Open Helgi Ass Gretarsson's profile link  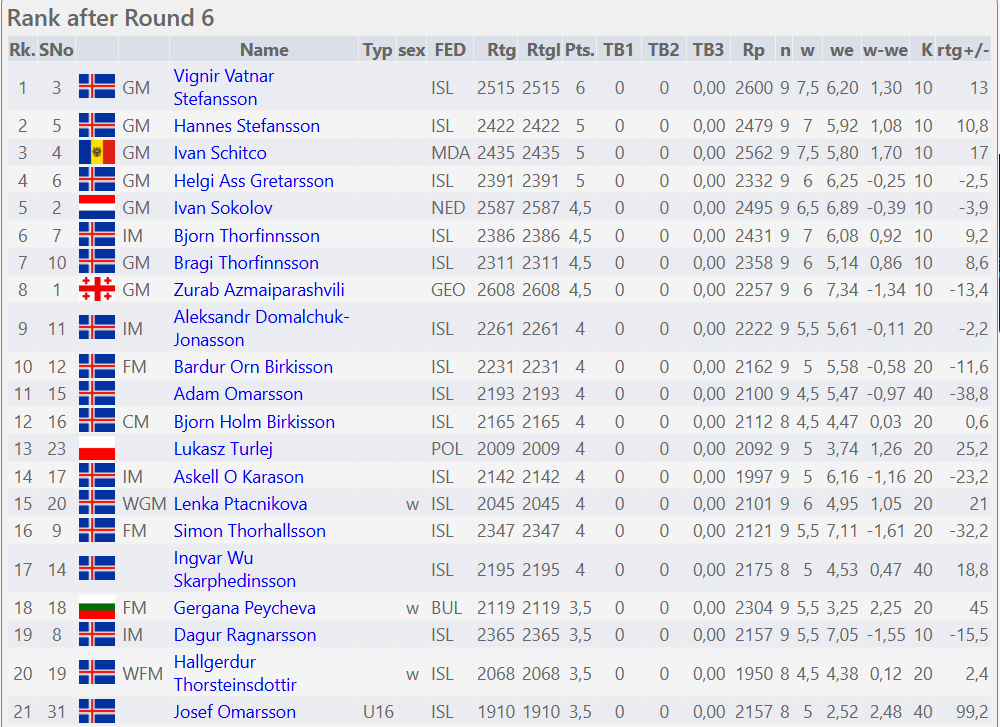pos(253,181)
